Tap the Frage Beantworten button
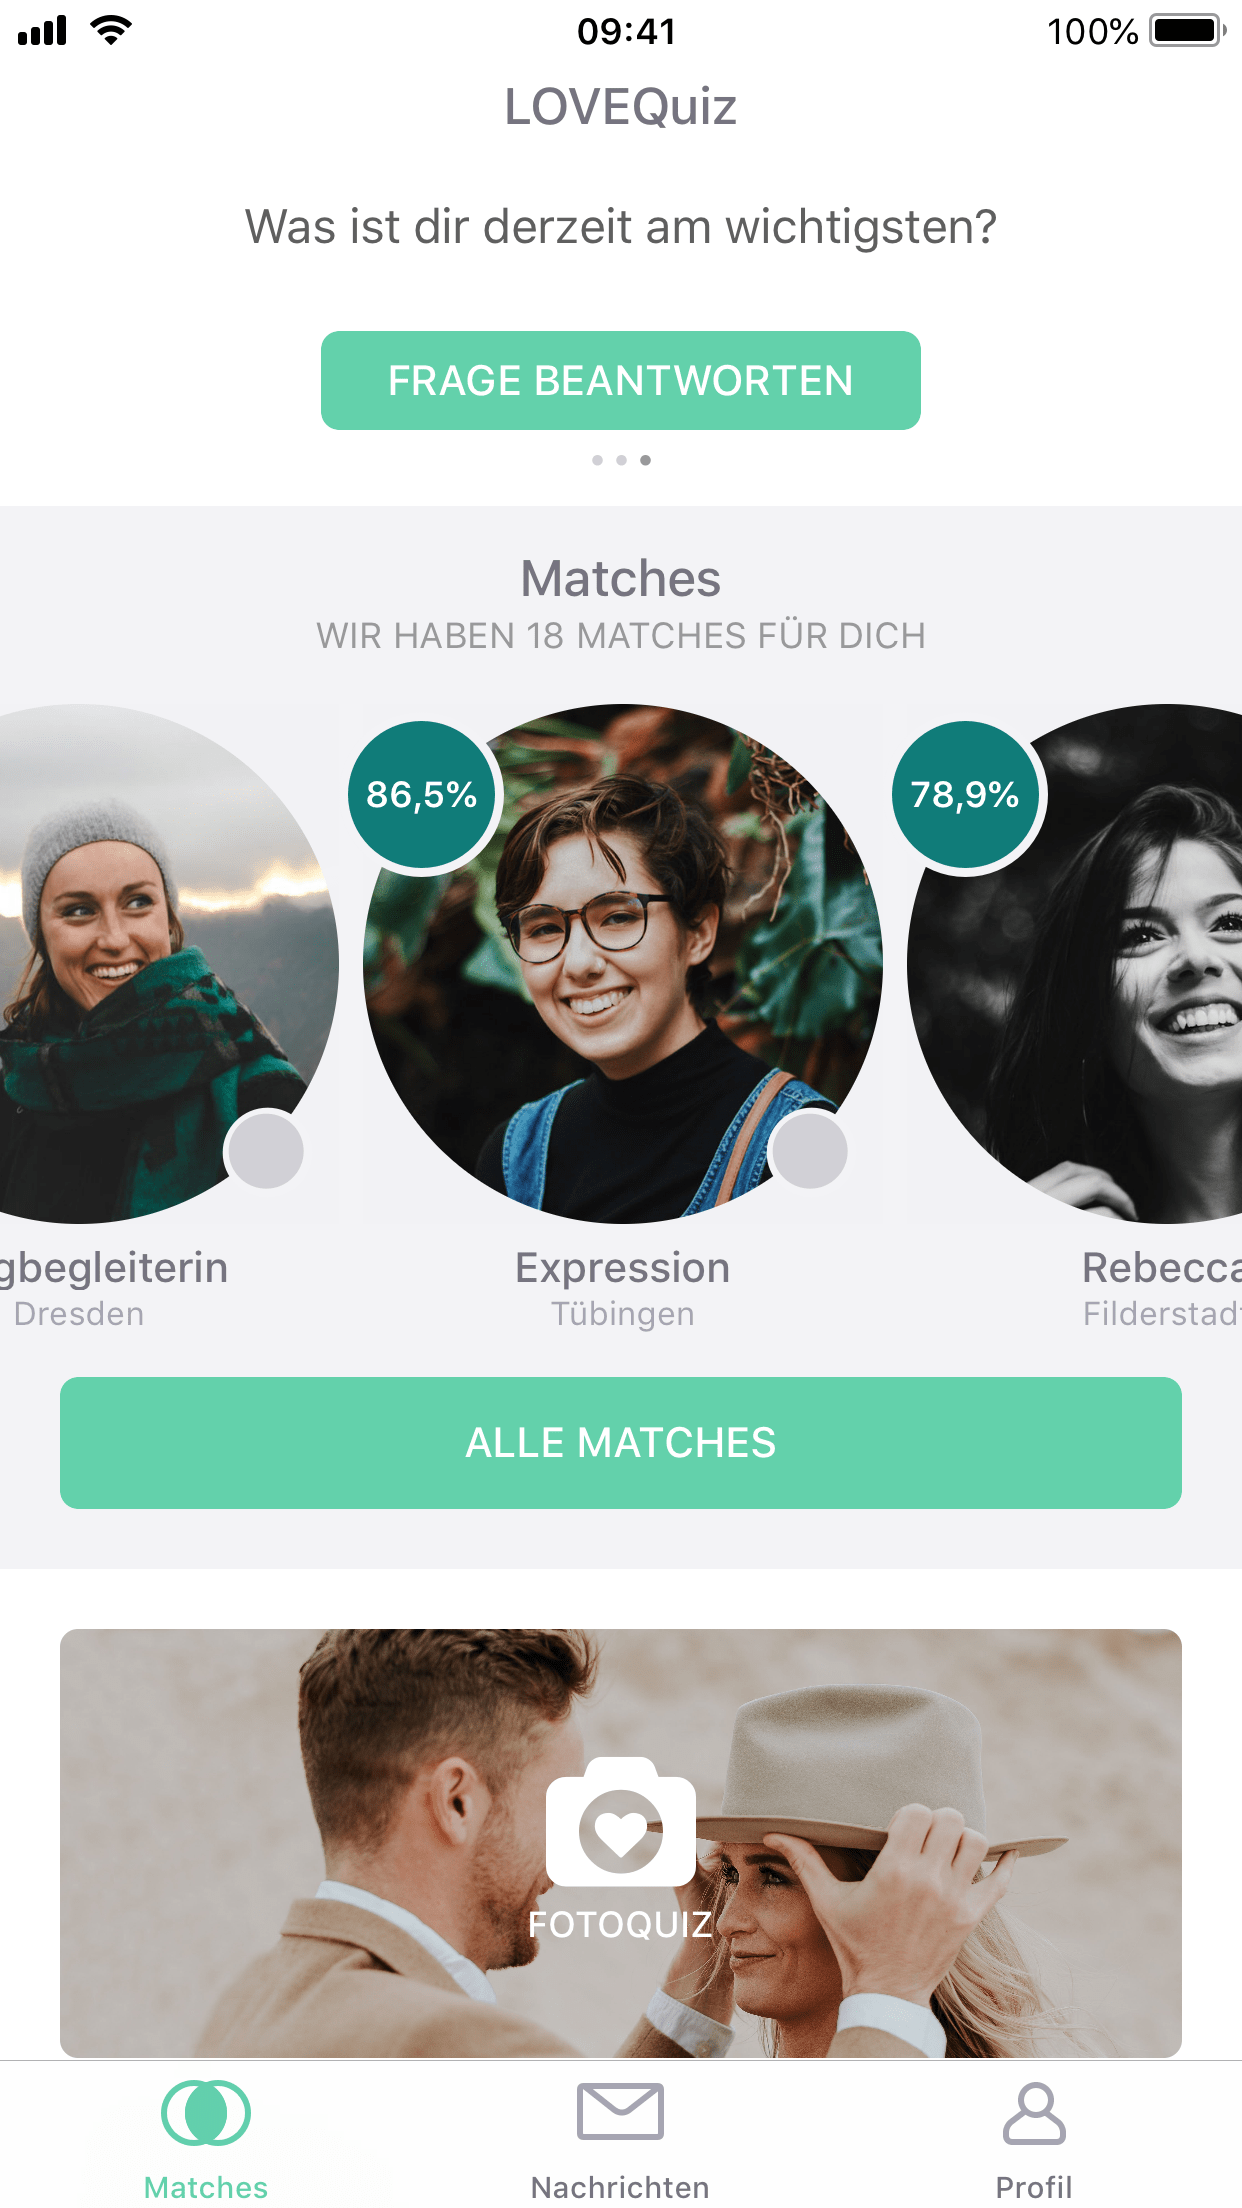 pos(621,380)
